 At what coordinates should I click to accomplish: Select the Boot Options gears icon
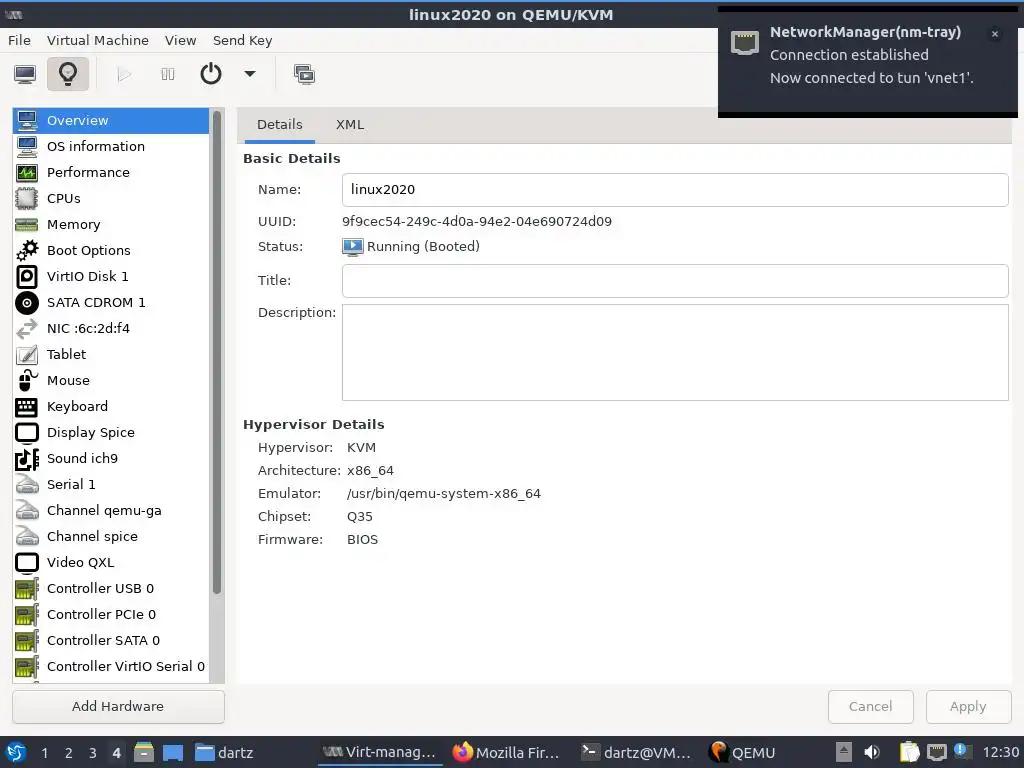[27, 250]
